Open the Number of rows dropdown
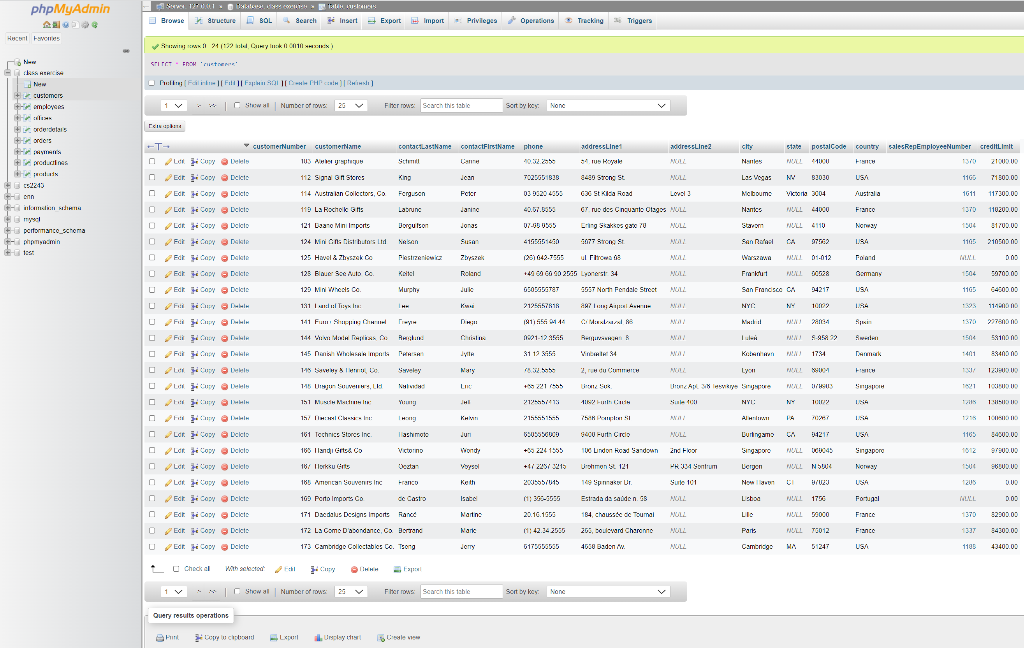This screenshot has height=648, width=1024. tap(351, 105)
